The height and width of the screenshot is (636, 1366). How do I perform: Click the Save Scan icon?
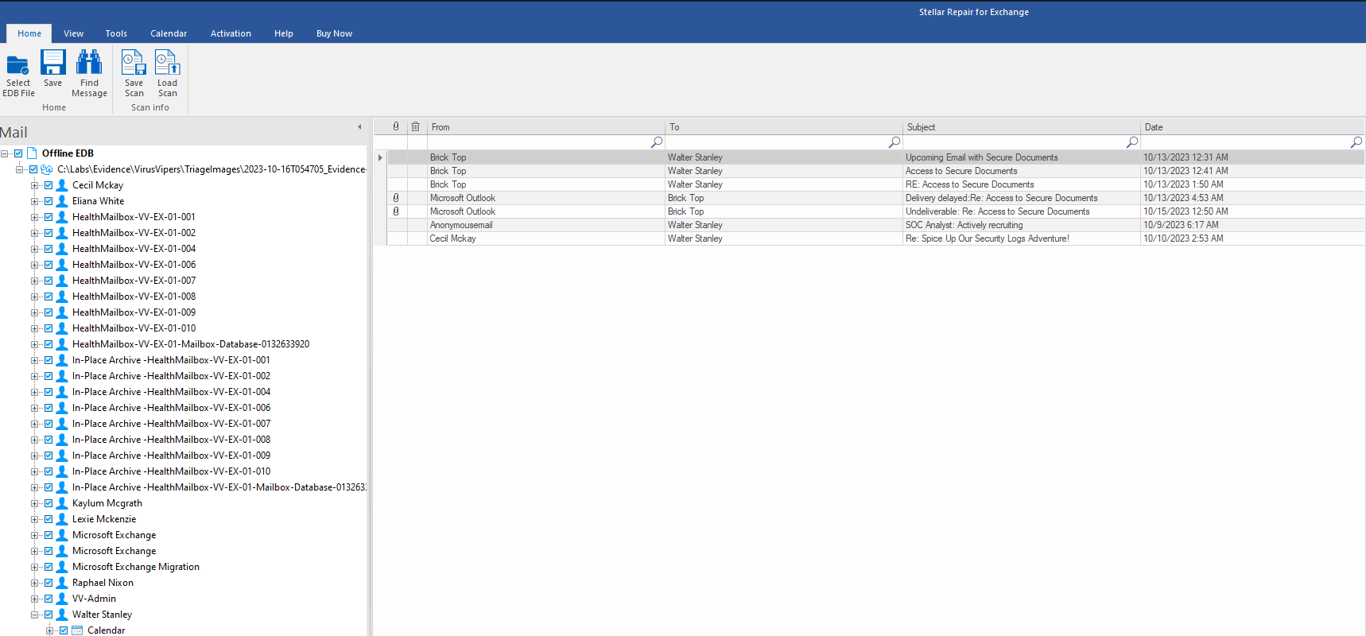134,62
